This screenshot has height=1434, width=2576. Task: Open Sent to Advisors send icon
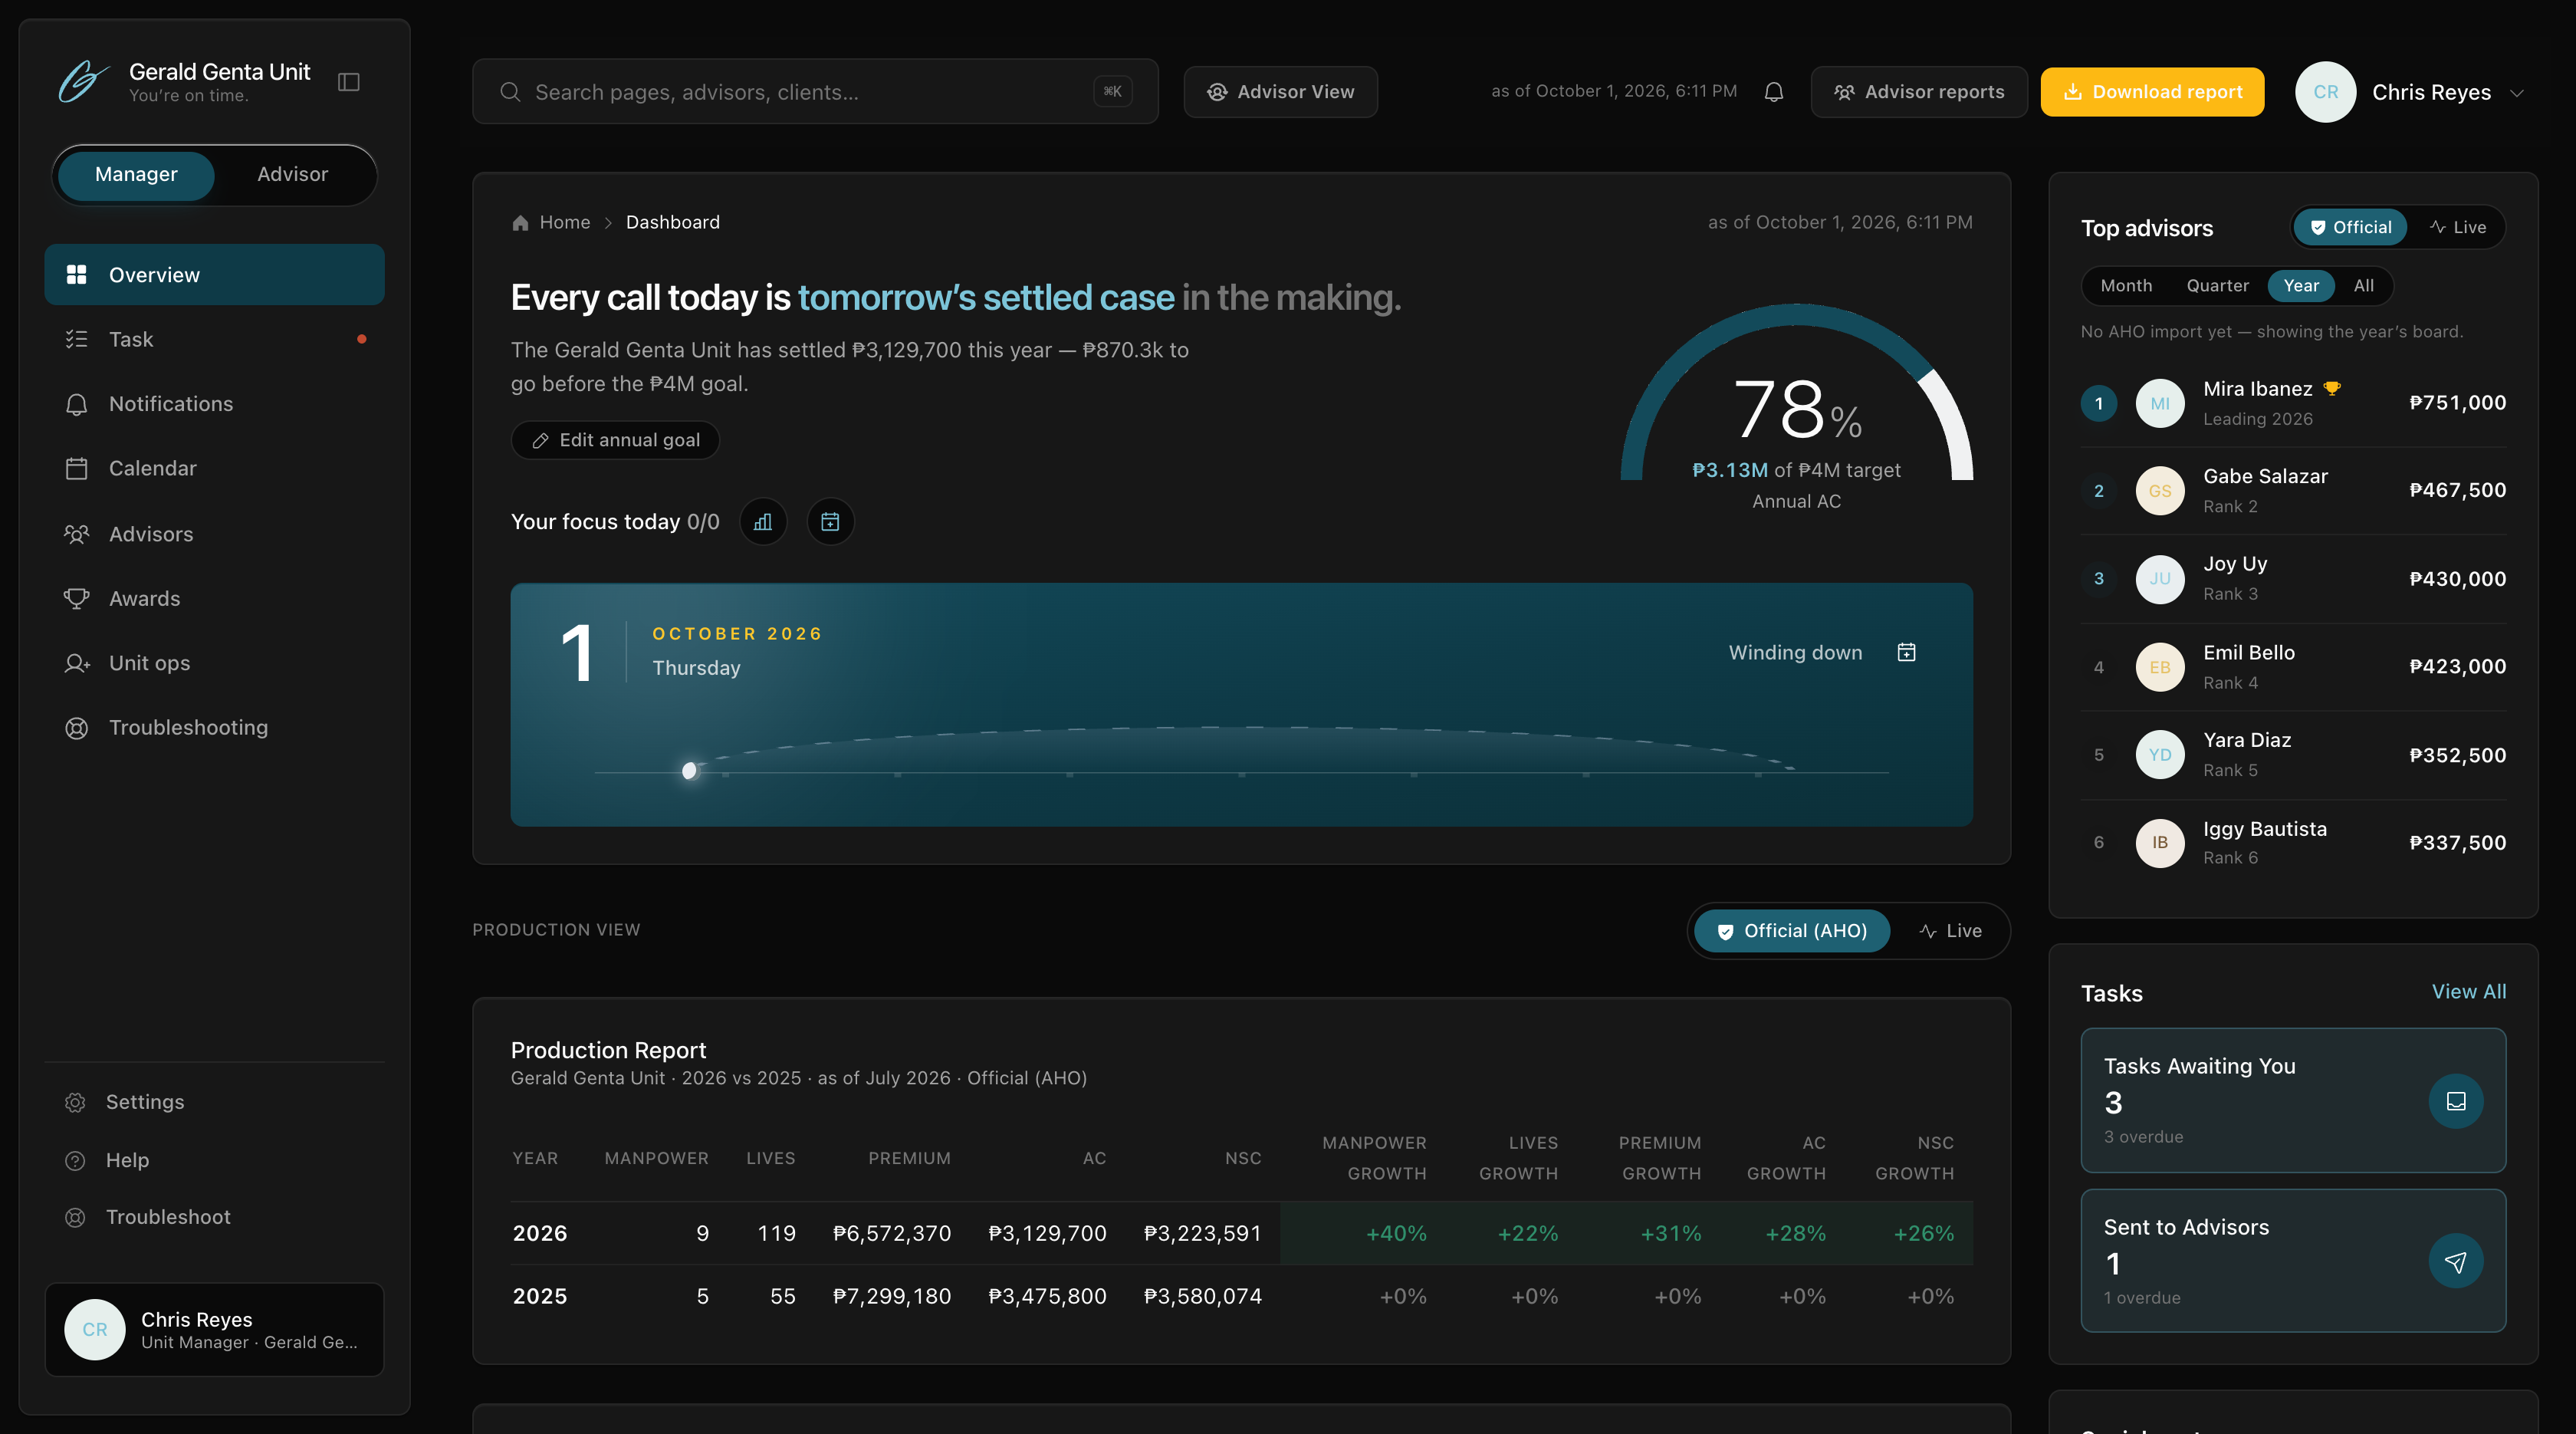(x=2455, y=1262)
